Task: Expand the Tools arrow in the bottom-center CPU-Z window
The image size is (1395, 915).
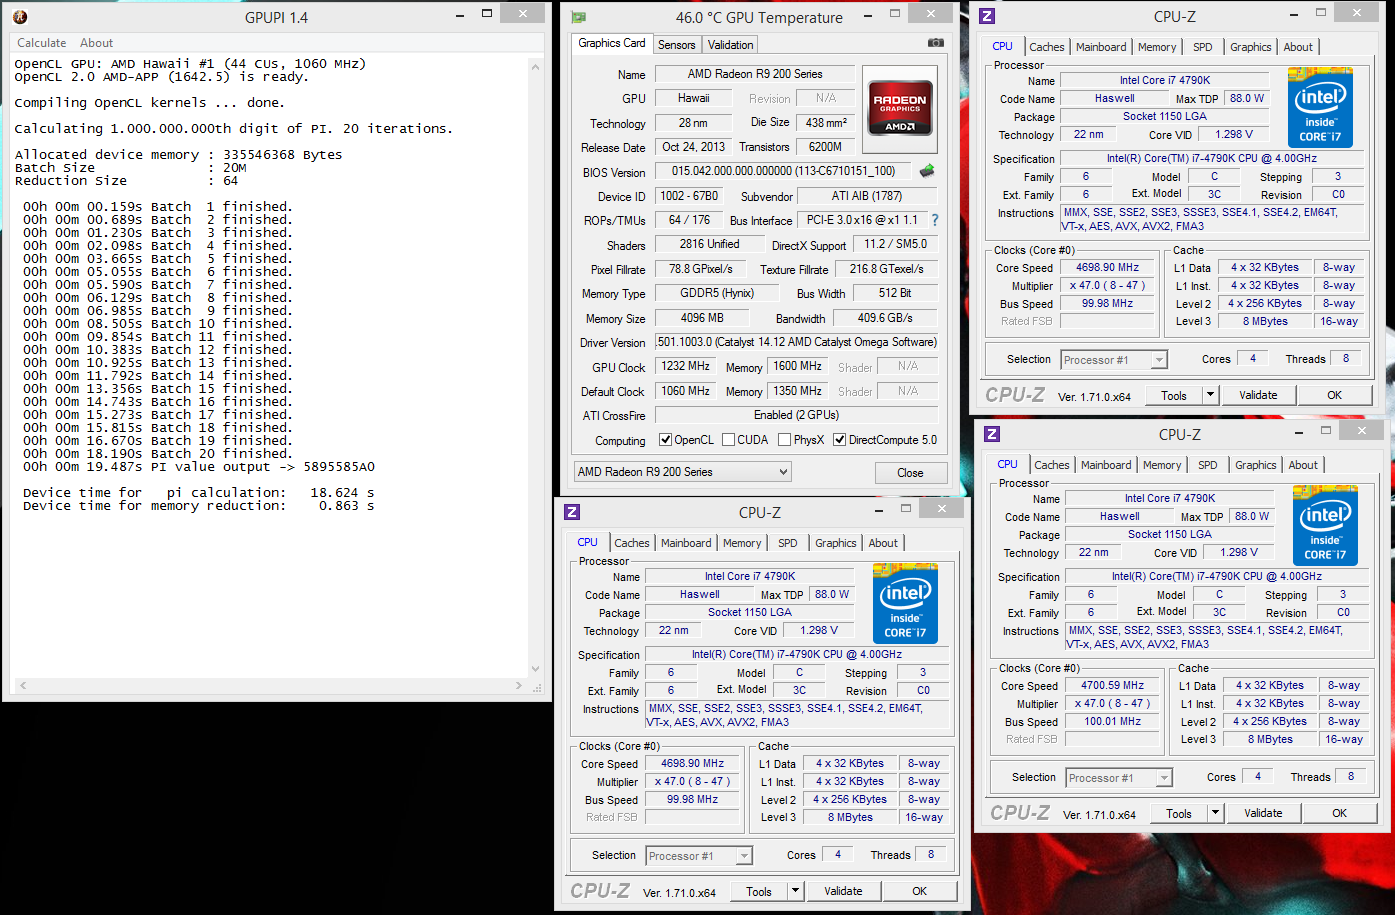Action: pyautogui.click(x=795, y=891)
